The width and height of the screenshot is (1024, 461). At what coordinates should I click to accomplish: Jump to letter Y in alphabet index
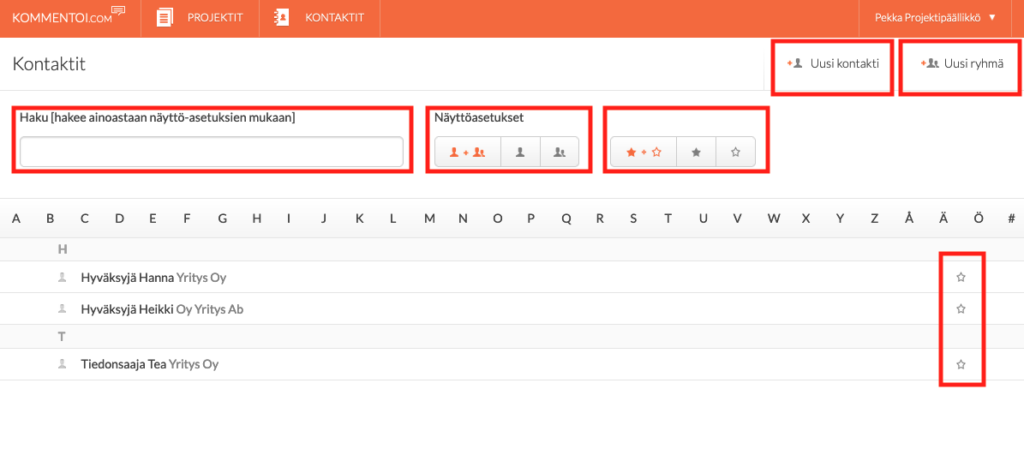(x=840, y=219)
